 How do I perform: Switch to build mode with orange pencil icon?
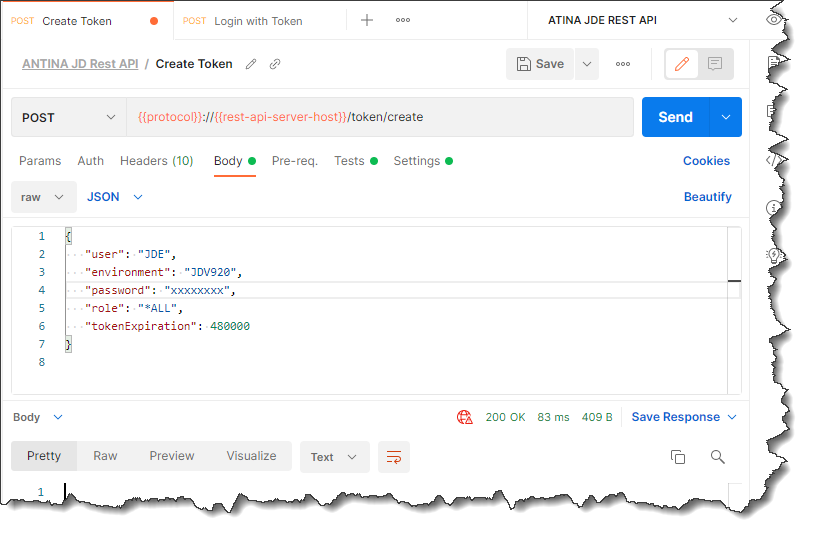point(682,64)
